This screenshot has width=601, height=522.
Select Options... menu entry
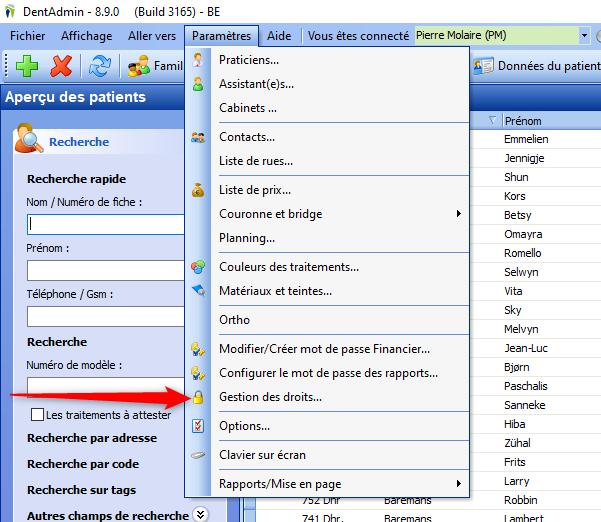coord(327,426)
